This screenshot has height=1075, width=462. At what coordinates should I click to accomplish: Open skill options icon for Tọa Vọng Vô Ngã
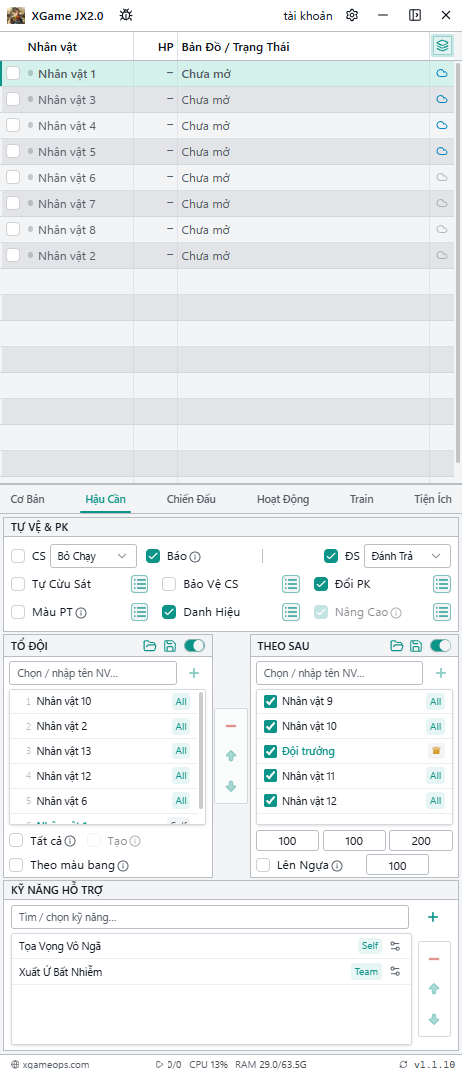point(395,946)
